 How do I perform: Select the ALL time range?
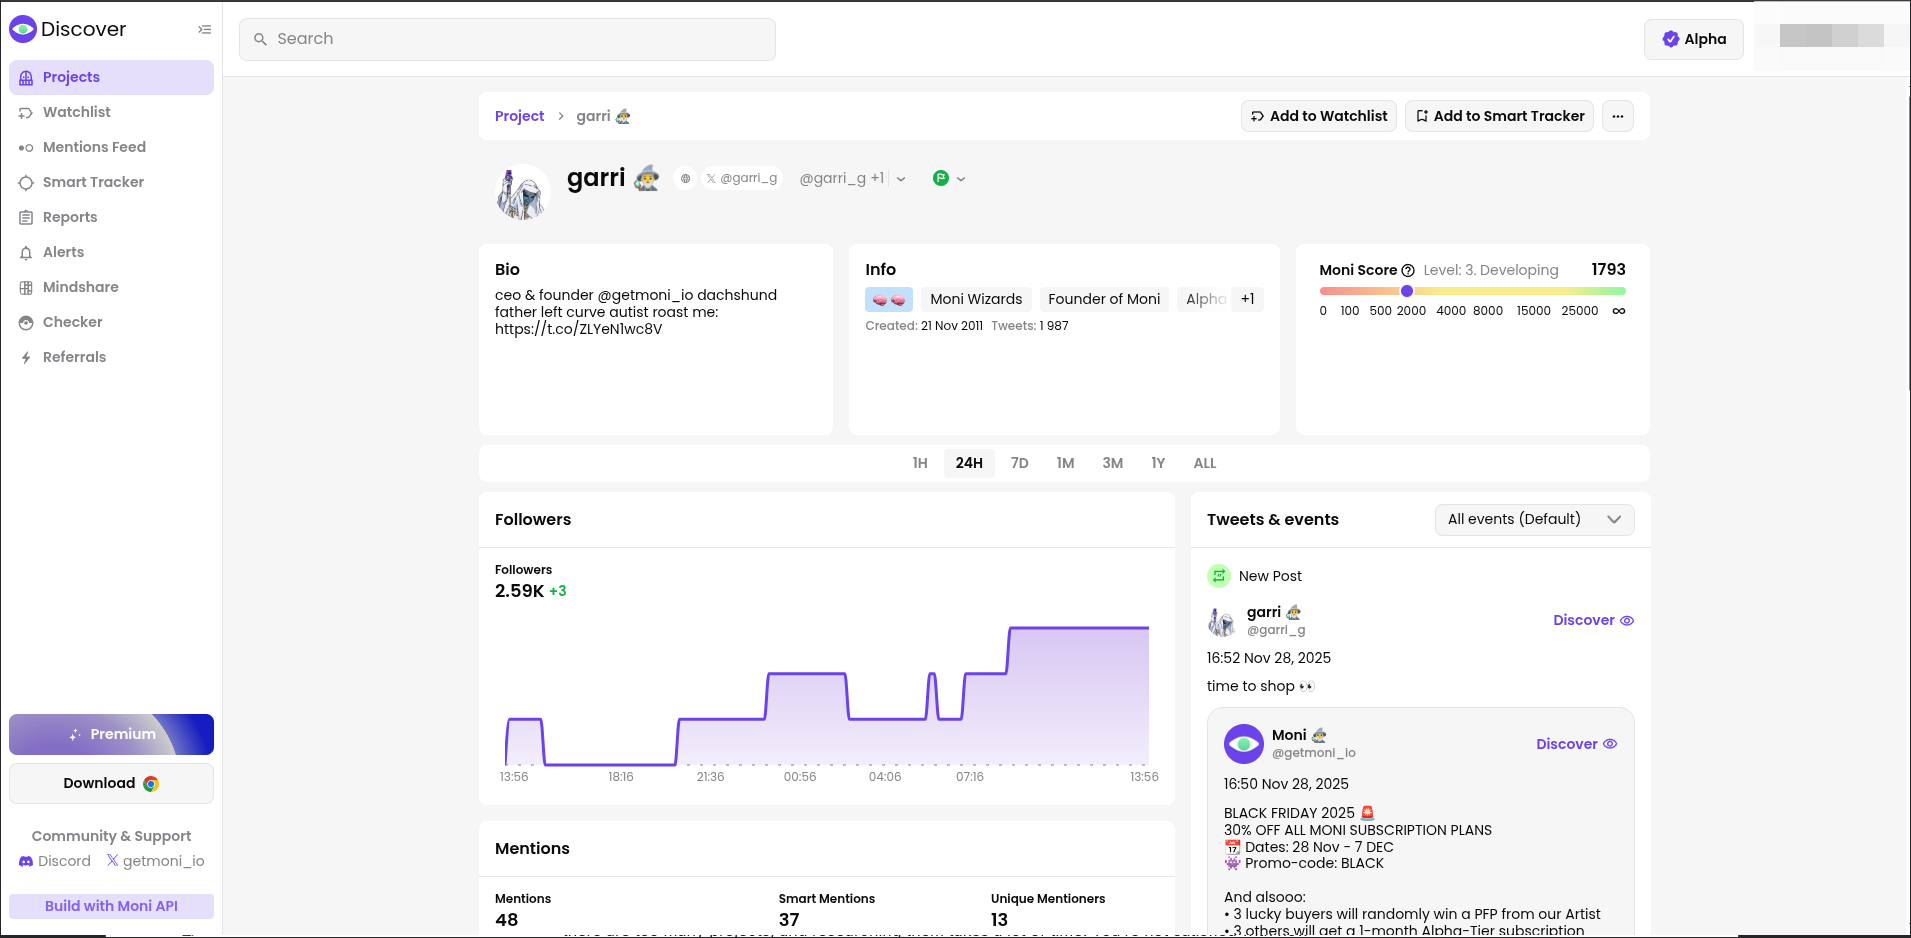tap(1204, 463)
